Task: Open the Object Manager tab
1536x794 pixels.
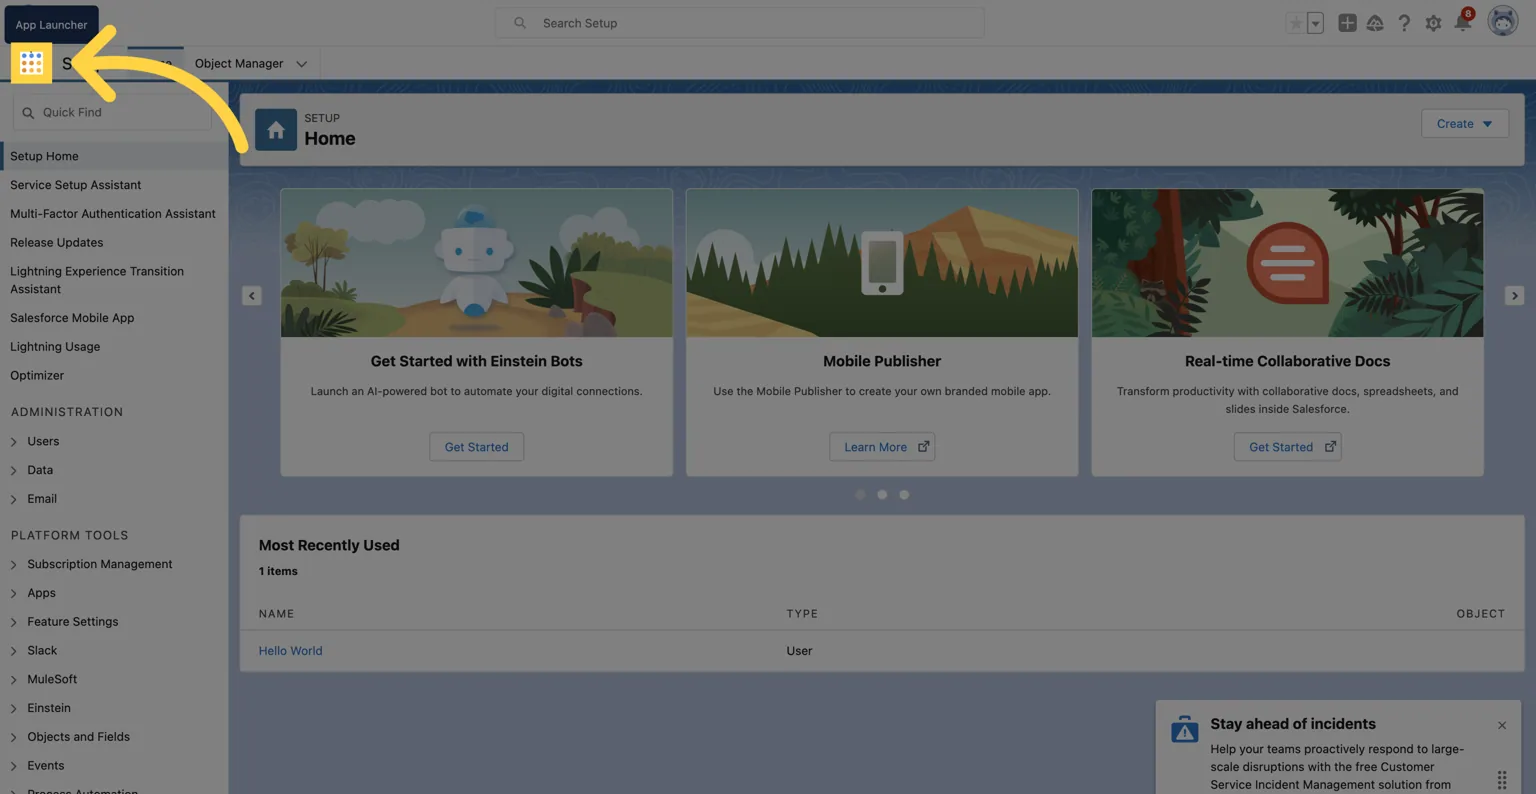Action: (x=239, y=63)
